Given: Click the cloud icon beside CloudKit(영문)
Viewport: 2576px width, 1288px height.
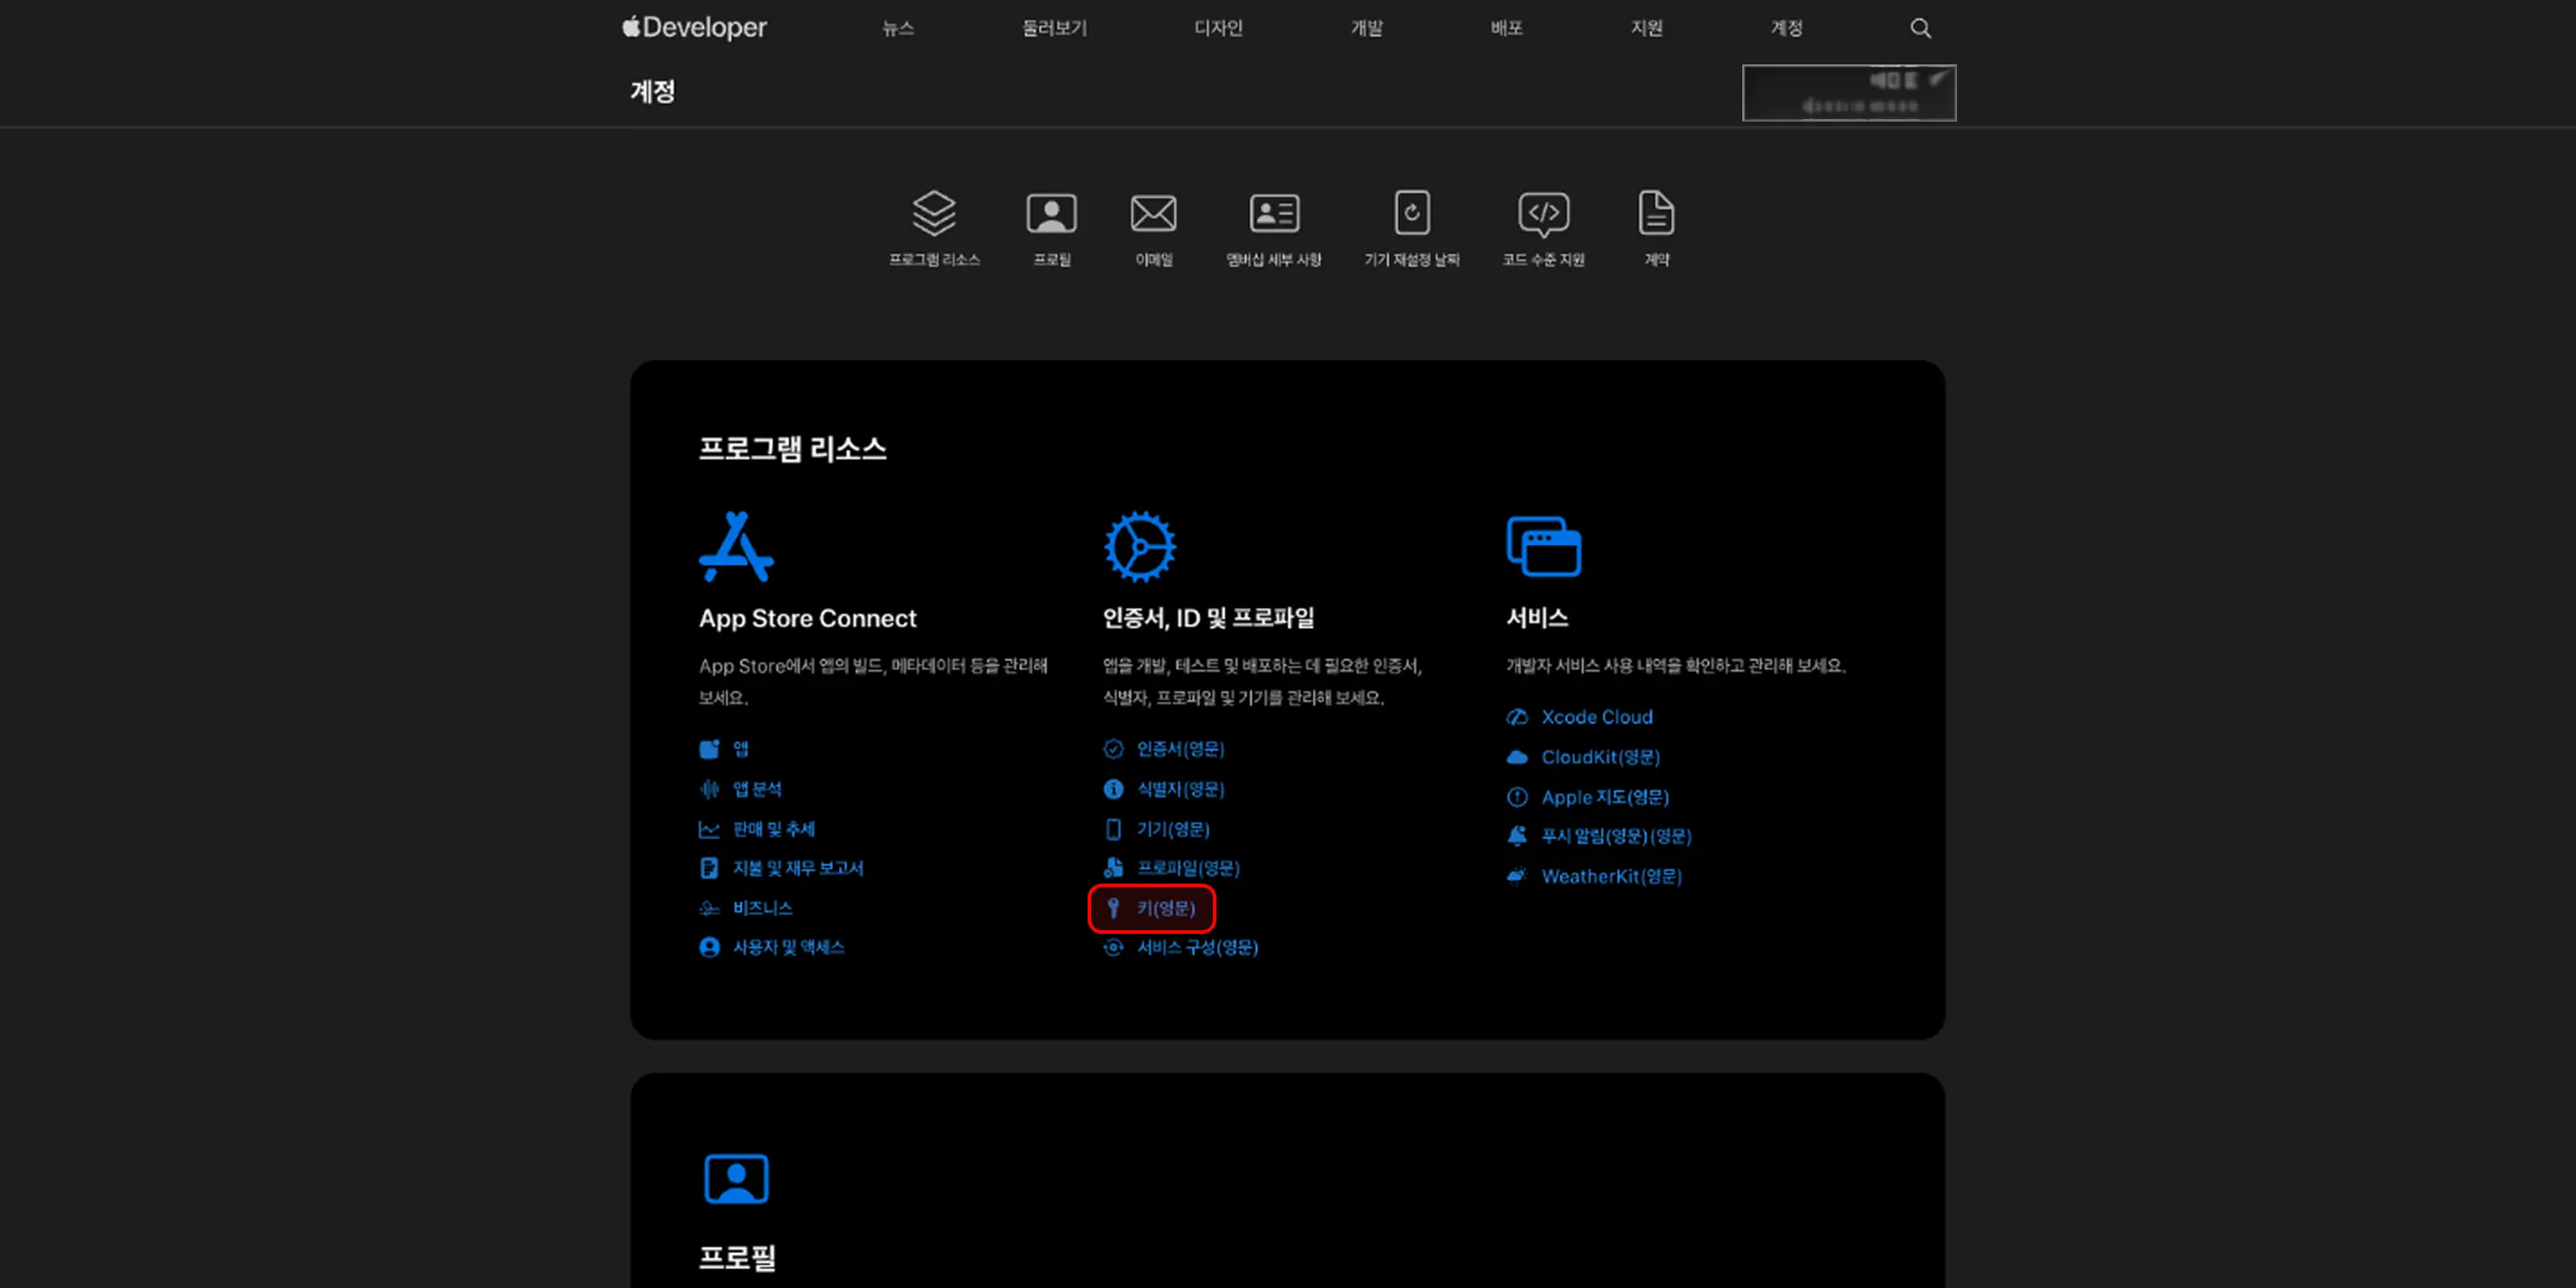Looking at the screenshot, I should (x=1517, y=757).
